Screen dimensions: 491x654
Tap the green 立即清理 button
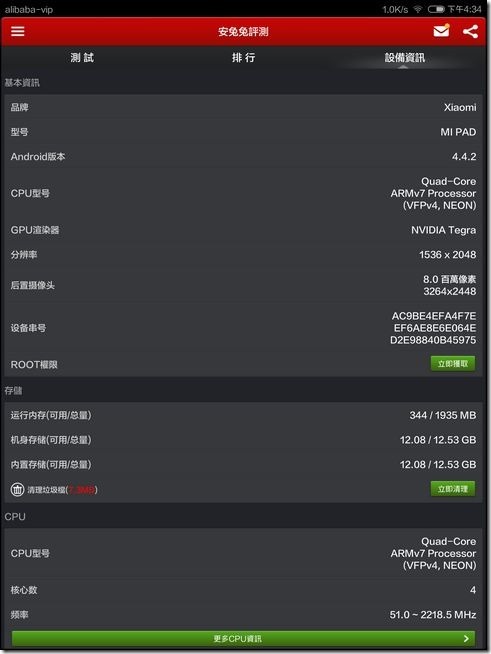[x=453, y=489]
